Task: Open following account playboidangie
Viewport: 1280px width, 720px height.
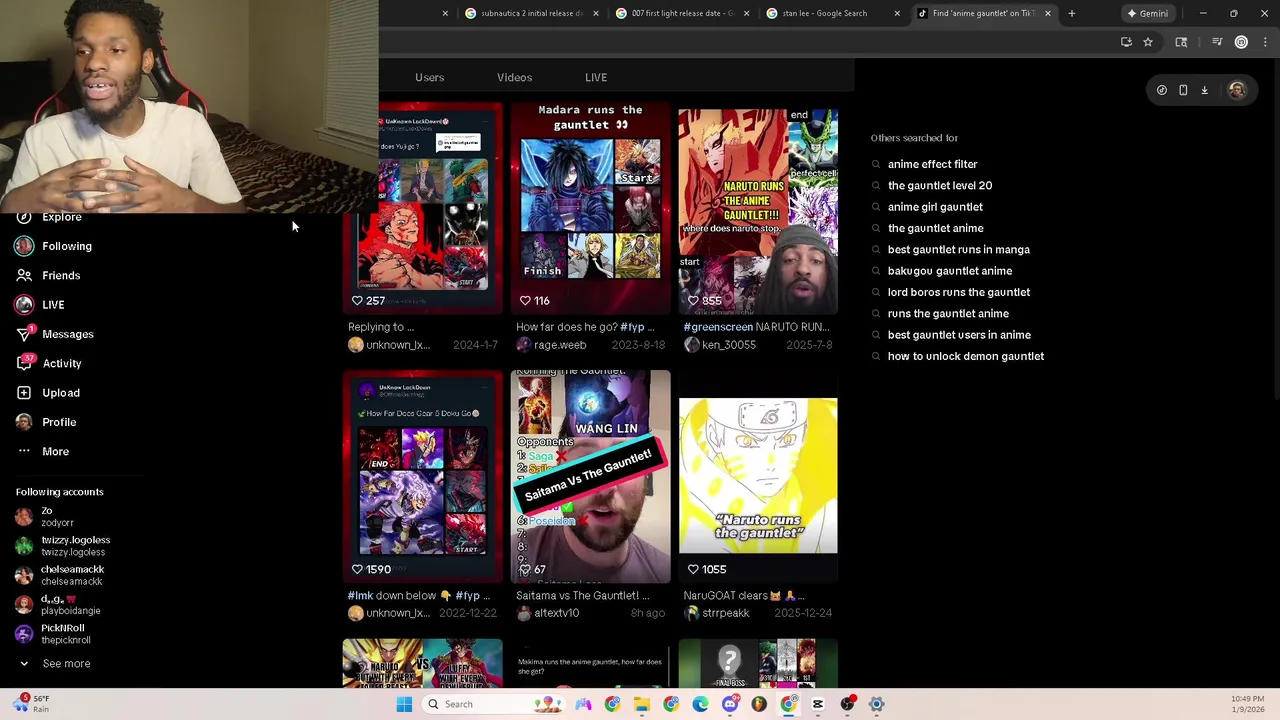Action: point(57,605)
